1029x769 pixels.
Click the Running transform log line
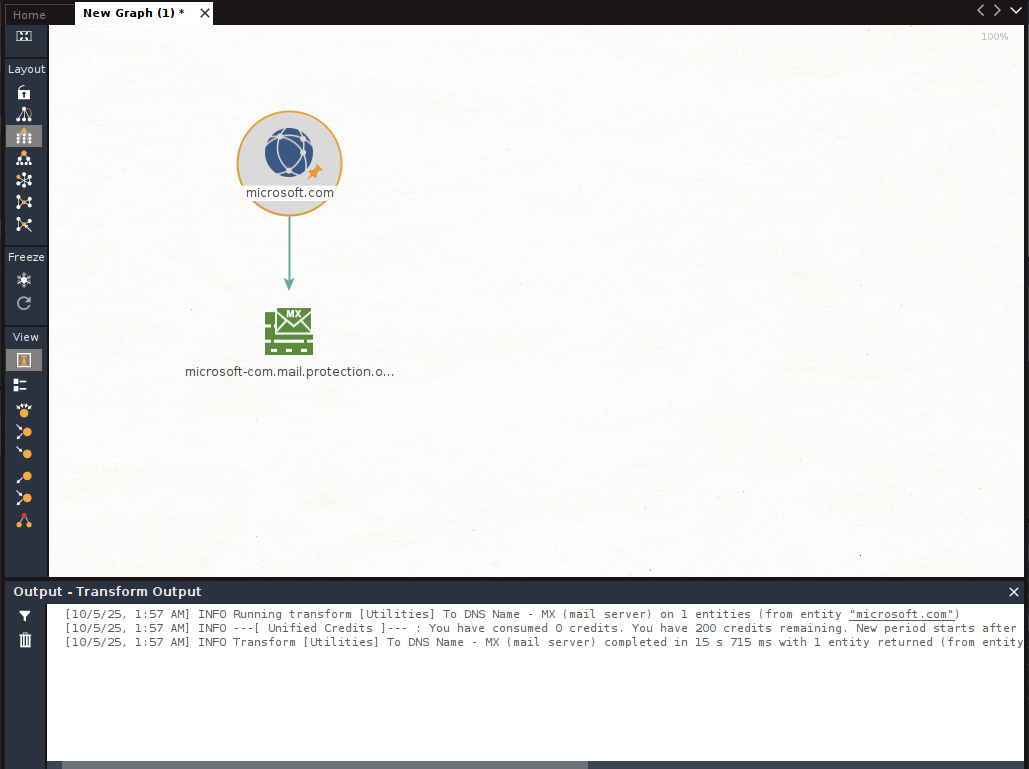[512, 614]
